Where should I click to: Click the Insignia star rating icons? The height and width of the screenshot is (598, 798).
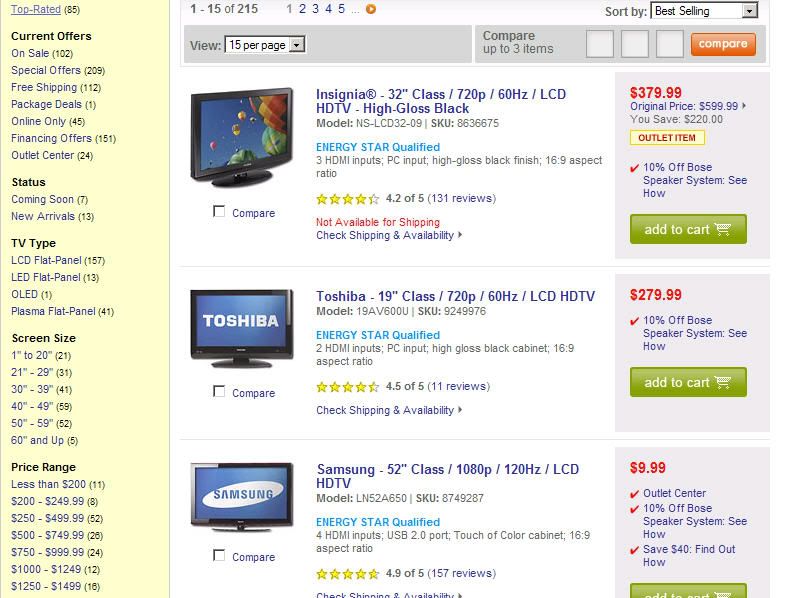coord(347,199)
